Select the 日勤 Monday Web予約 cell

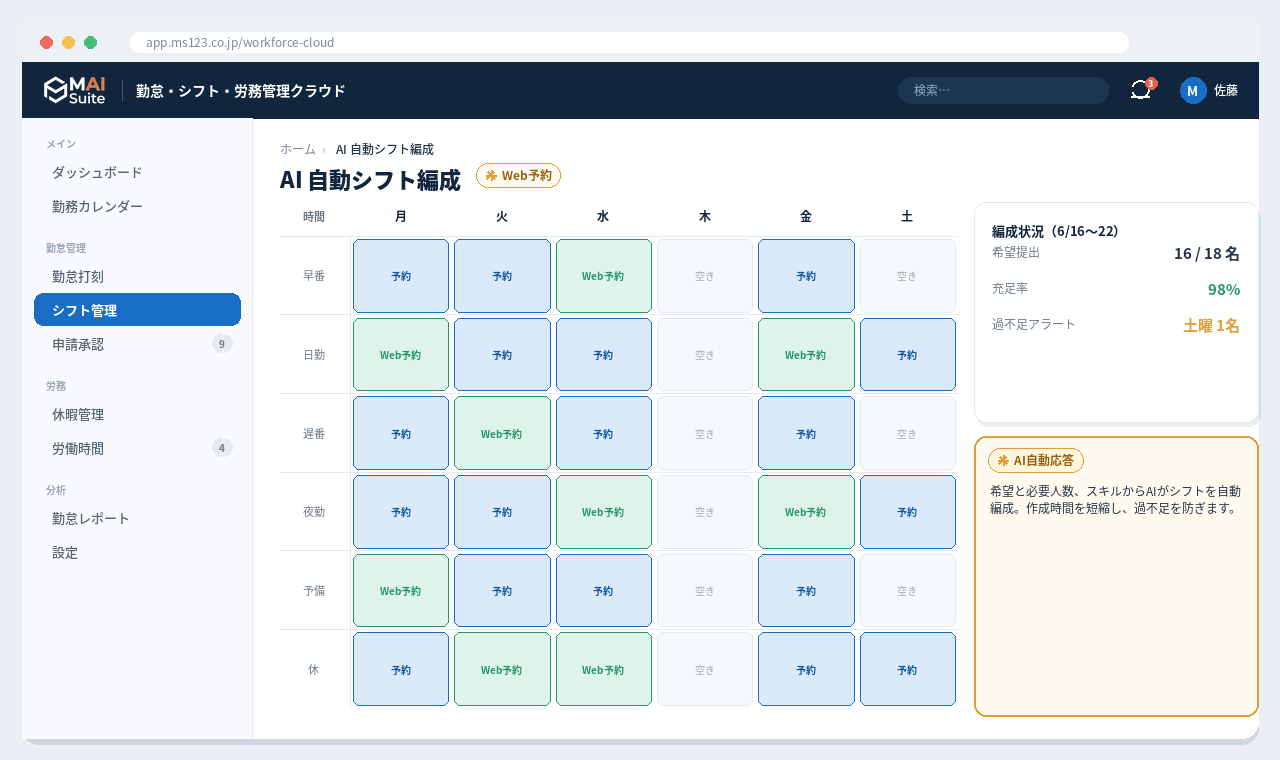pos(401,355)
